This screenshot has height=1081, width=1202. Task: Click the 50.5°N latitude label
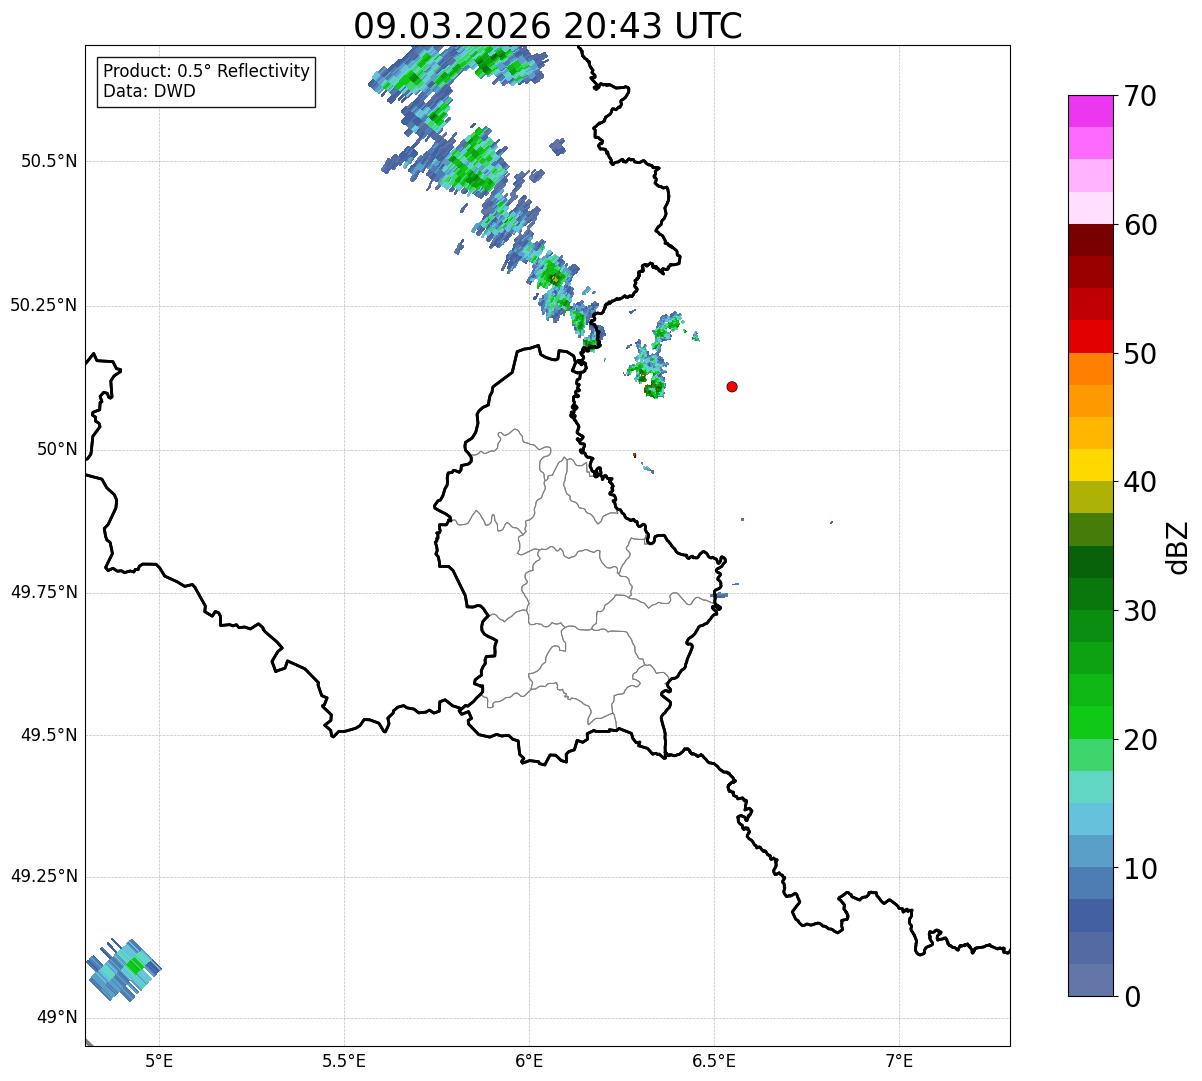[49, 161]
